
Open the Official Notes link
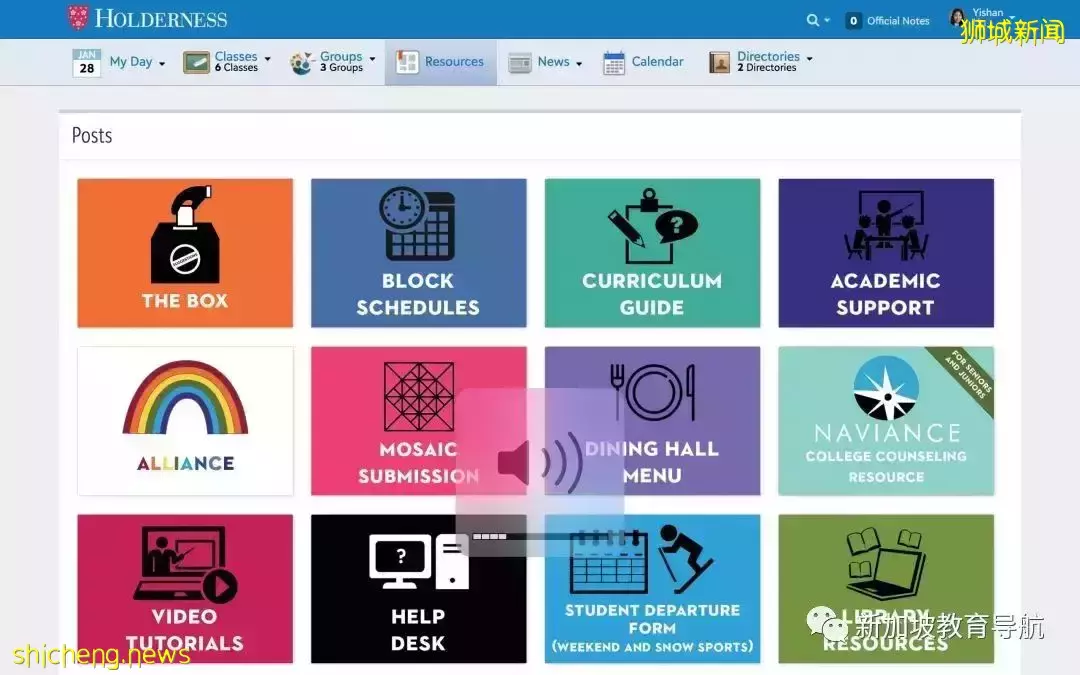898,21
